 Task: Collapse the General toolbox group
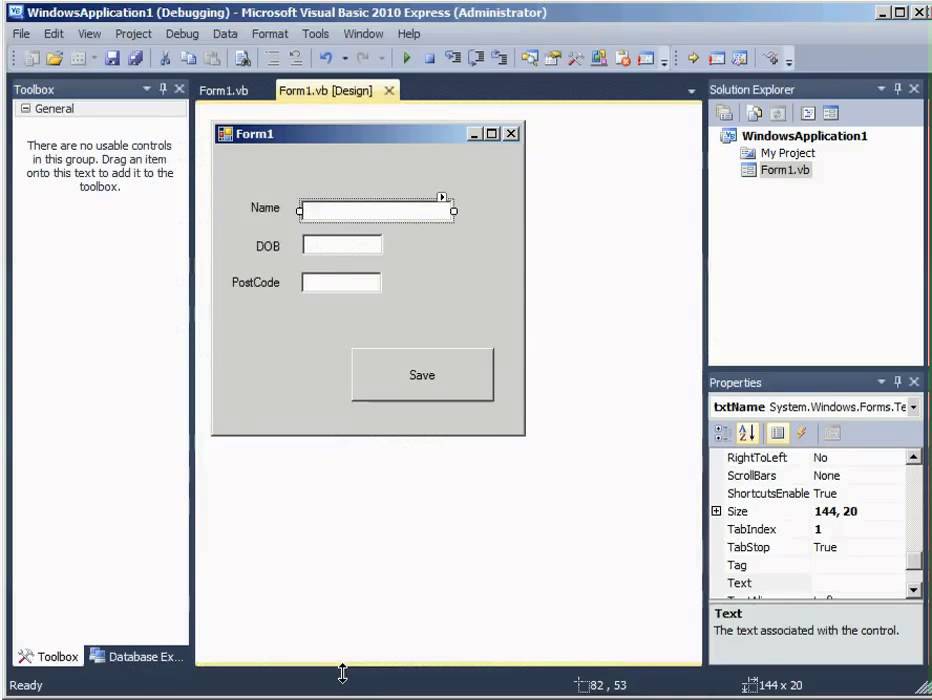click(x=26, y=108)
